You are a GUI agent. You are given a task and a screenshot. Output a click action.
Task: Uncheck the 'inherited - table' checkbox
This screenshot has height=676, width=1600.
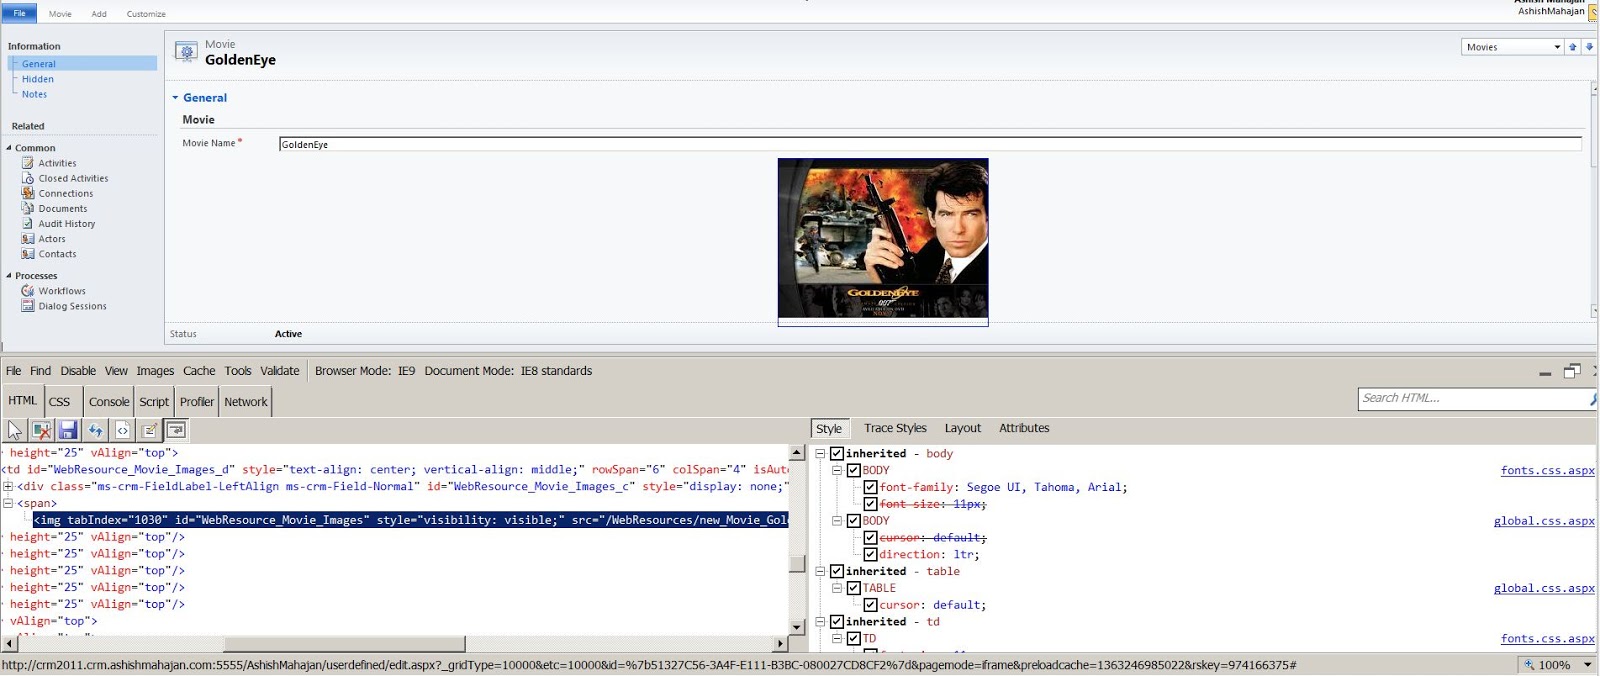pyautogui.click(x=837, y=571)
